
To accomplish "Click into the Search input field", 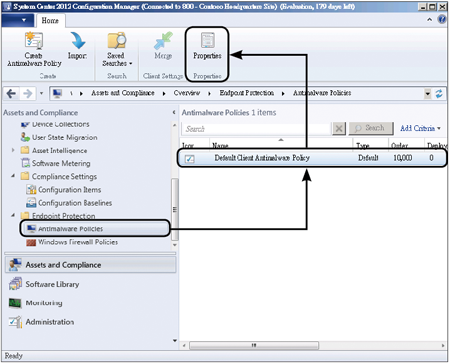I will click(x=256, y=129).
